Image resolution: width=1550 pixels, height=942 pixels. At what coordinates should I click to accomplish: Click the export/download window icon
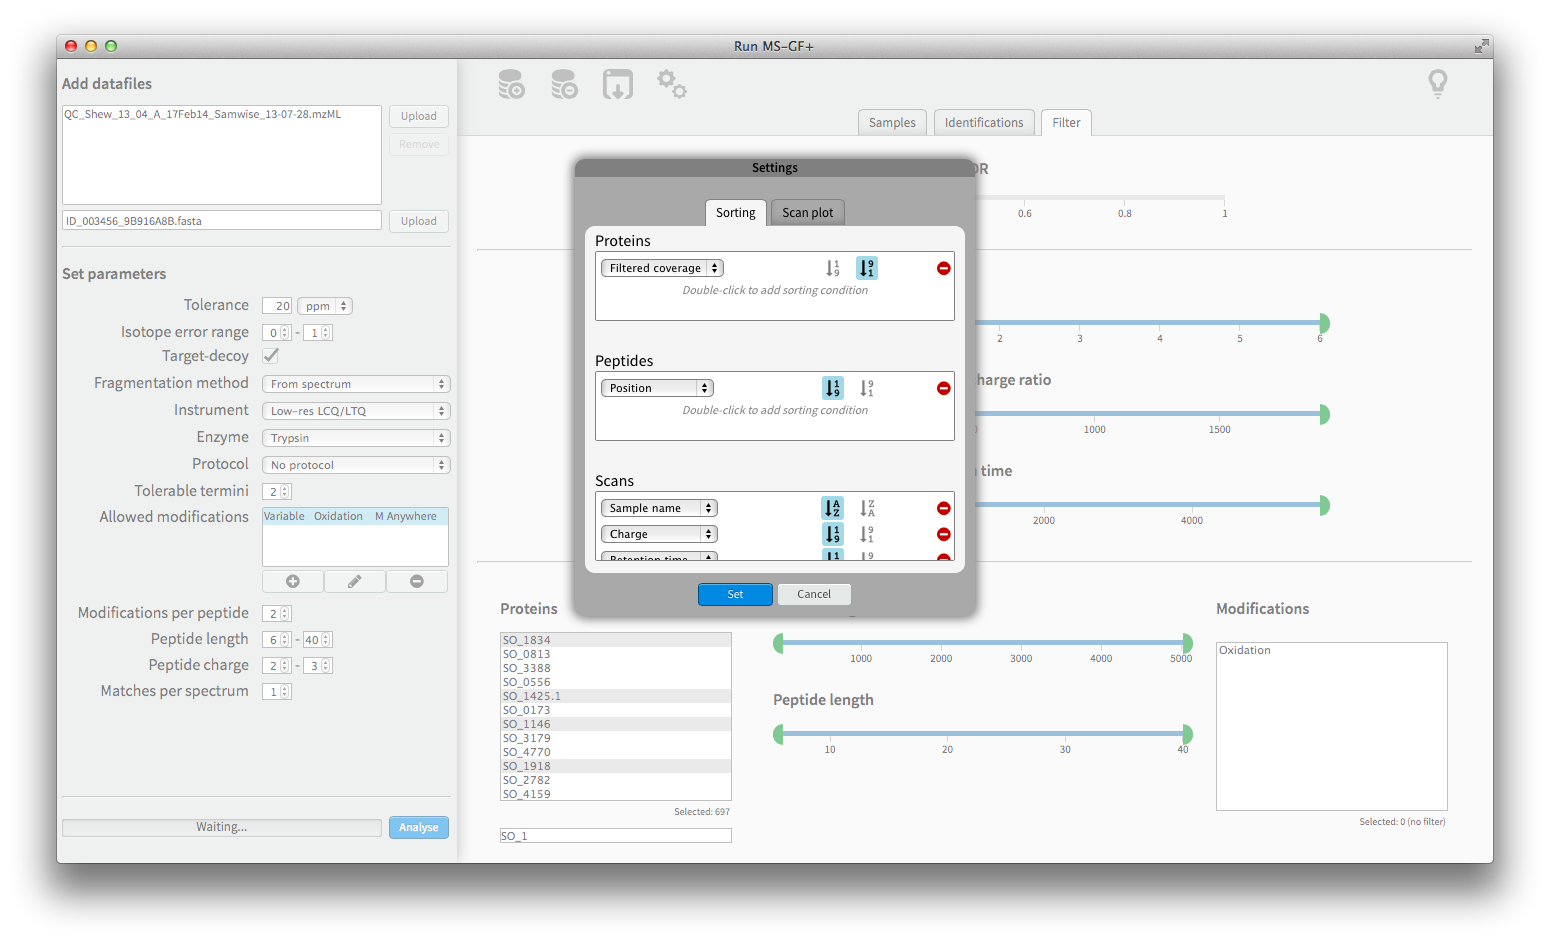(618, 84)
